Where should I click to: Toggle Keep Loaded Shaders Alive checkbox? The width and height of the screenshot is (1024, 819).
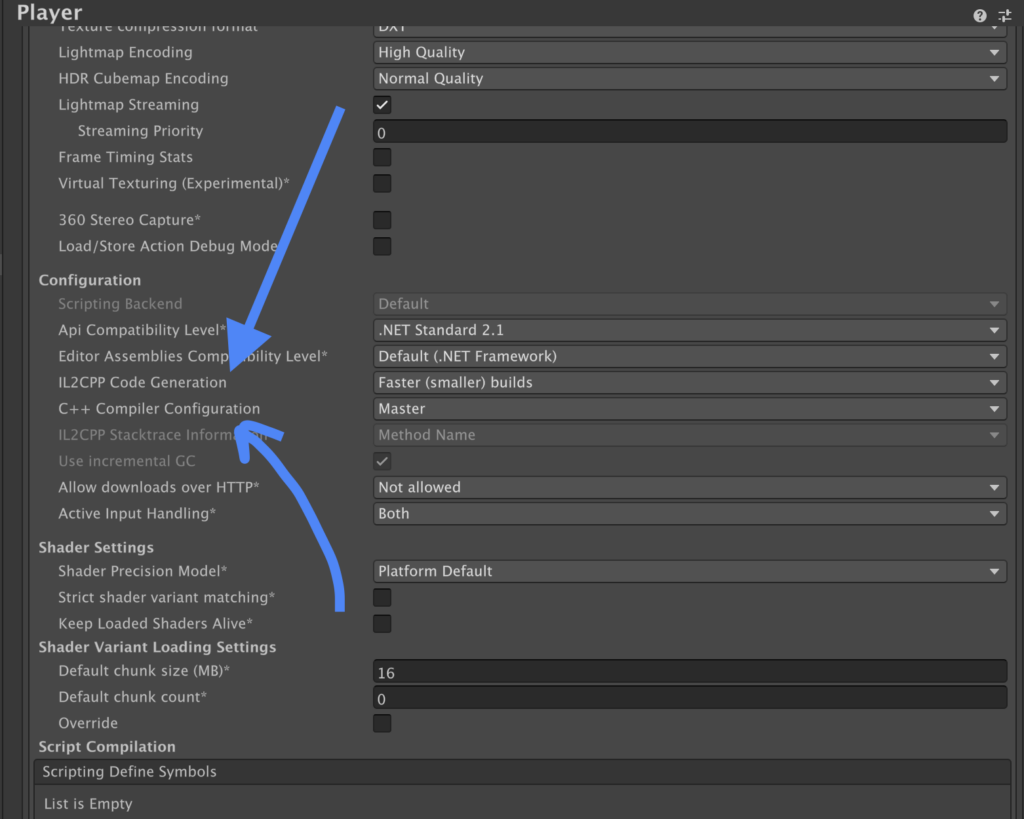[382, 624]
